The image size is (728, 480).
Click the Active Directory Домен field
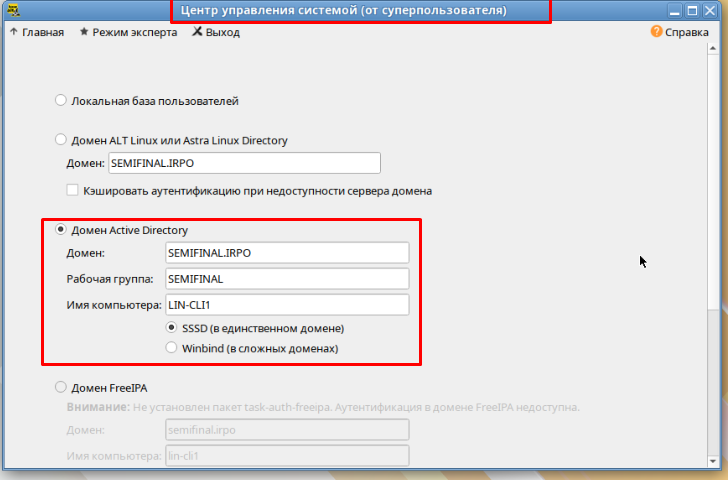pos(287,253)
